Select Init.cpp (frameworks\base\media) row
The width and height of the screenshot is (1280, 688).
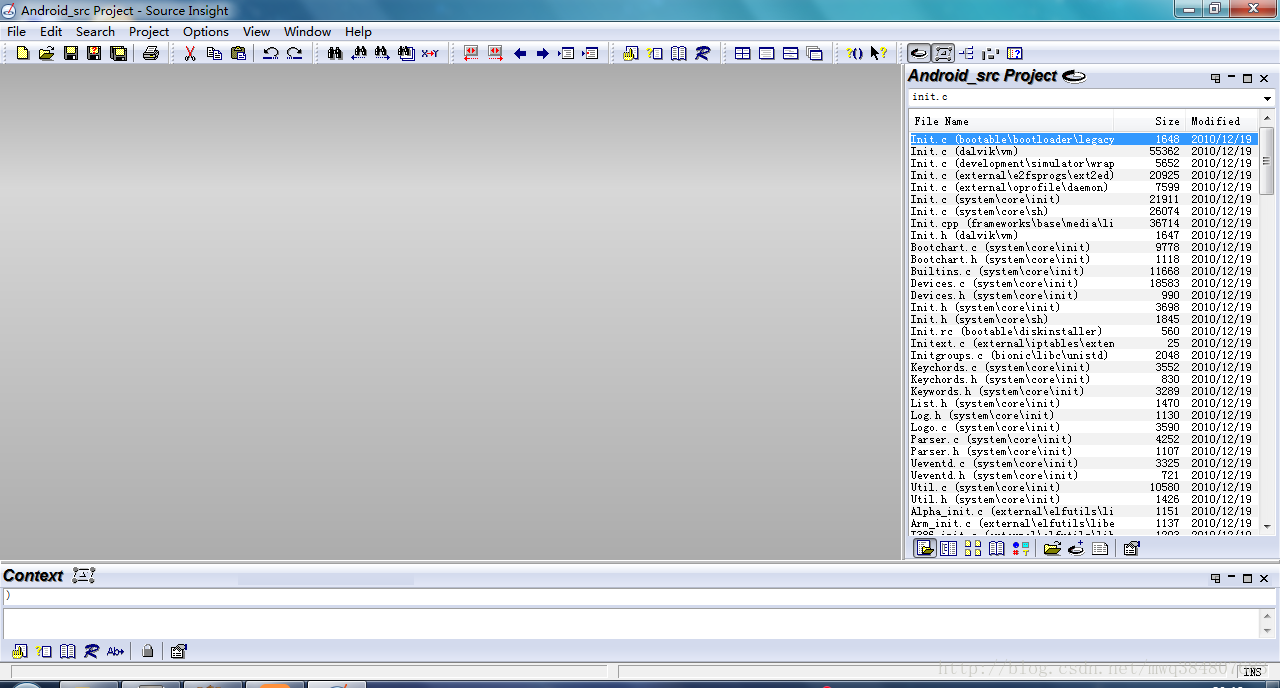click(1082, 223)
